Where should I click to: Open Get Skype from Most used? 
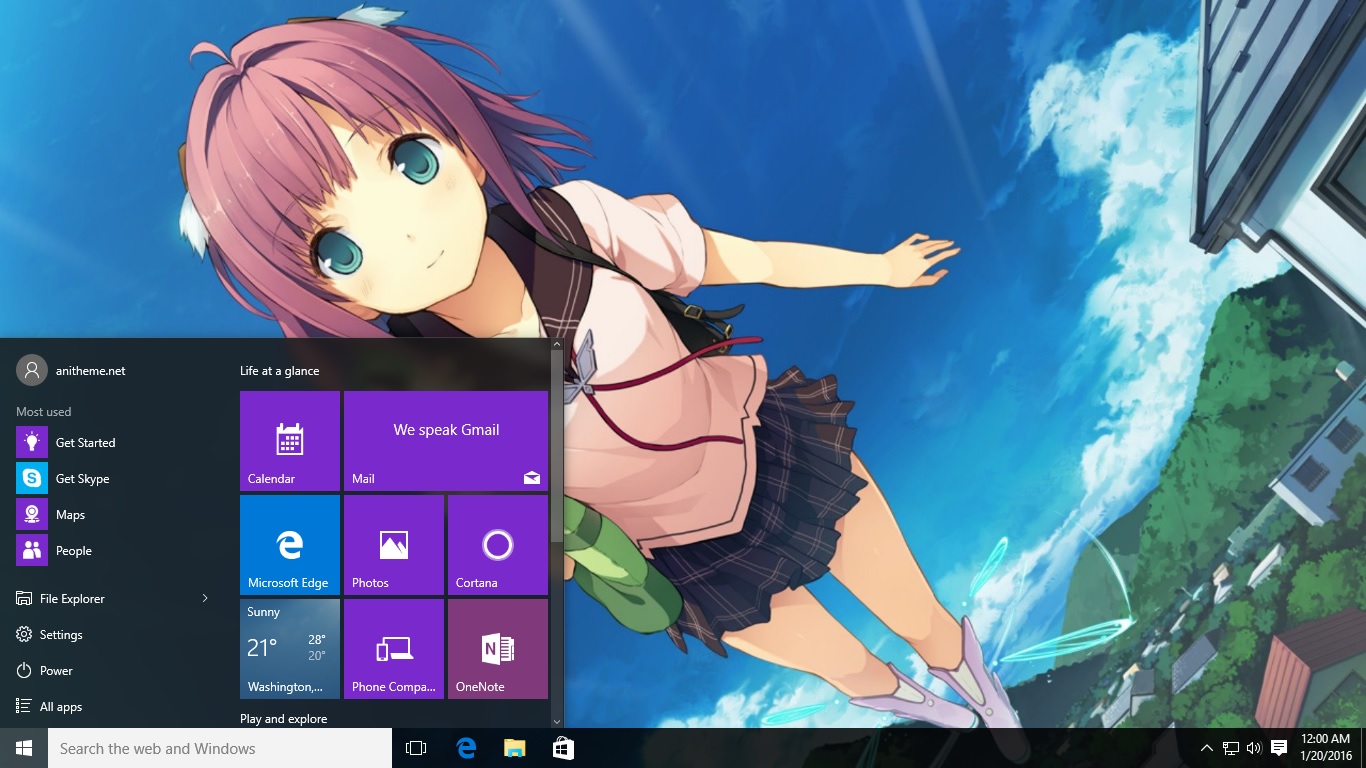pyautogui.click(x=82, y=479)
